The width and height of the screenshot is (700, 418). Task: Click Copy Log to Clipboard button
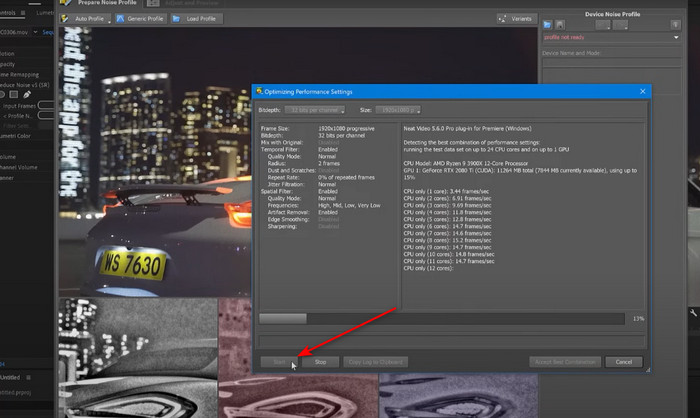point(375,362)
